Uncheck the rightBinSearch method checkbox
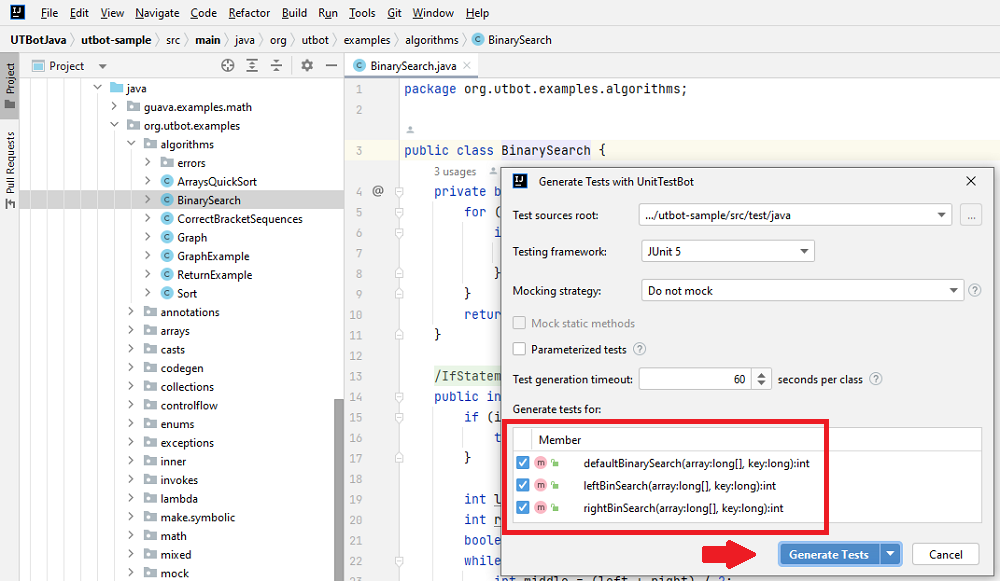1000x581 pixels. point(523,508)
